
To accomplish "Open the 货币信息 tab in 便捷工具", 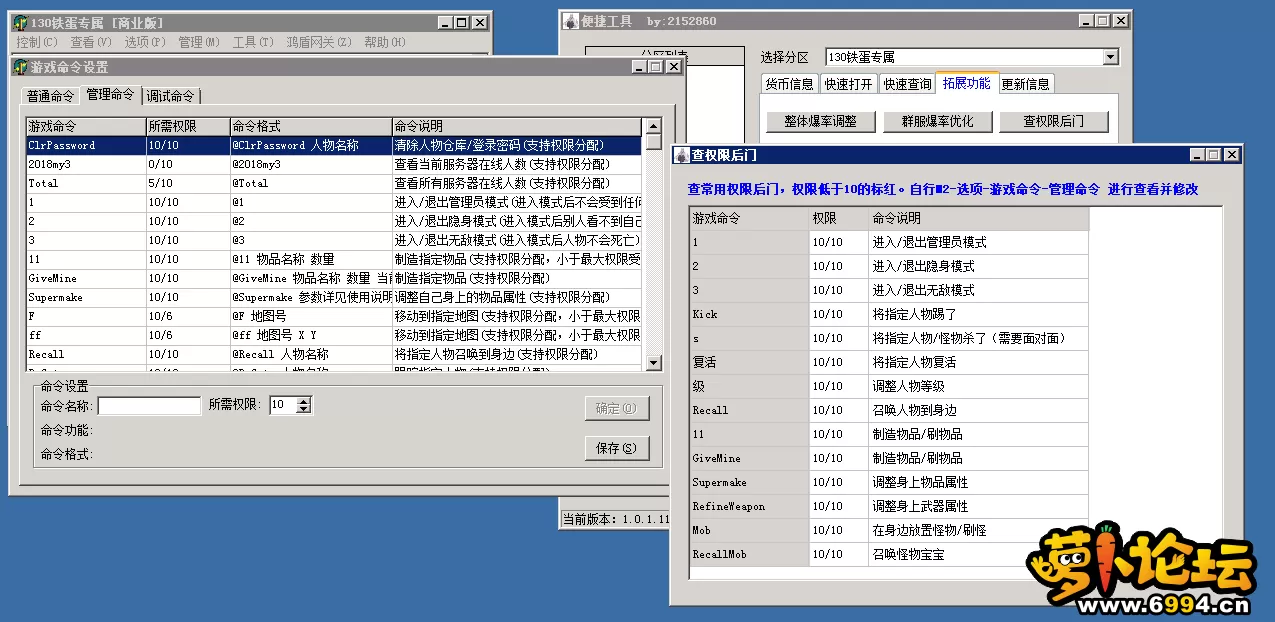I will point(790,84).
